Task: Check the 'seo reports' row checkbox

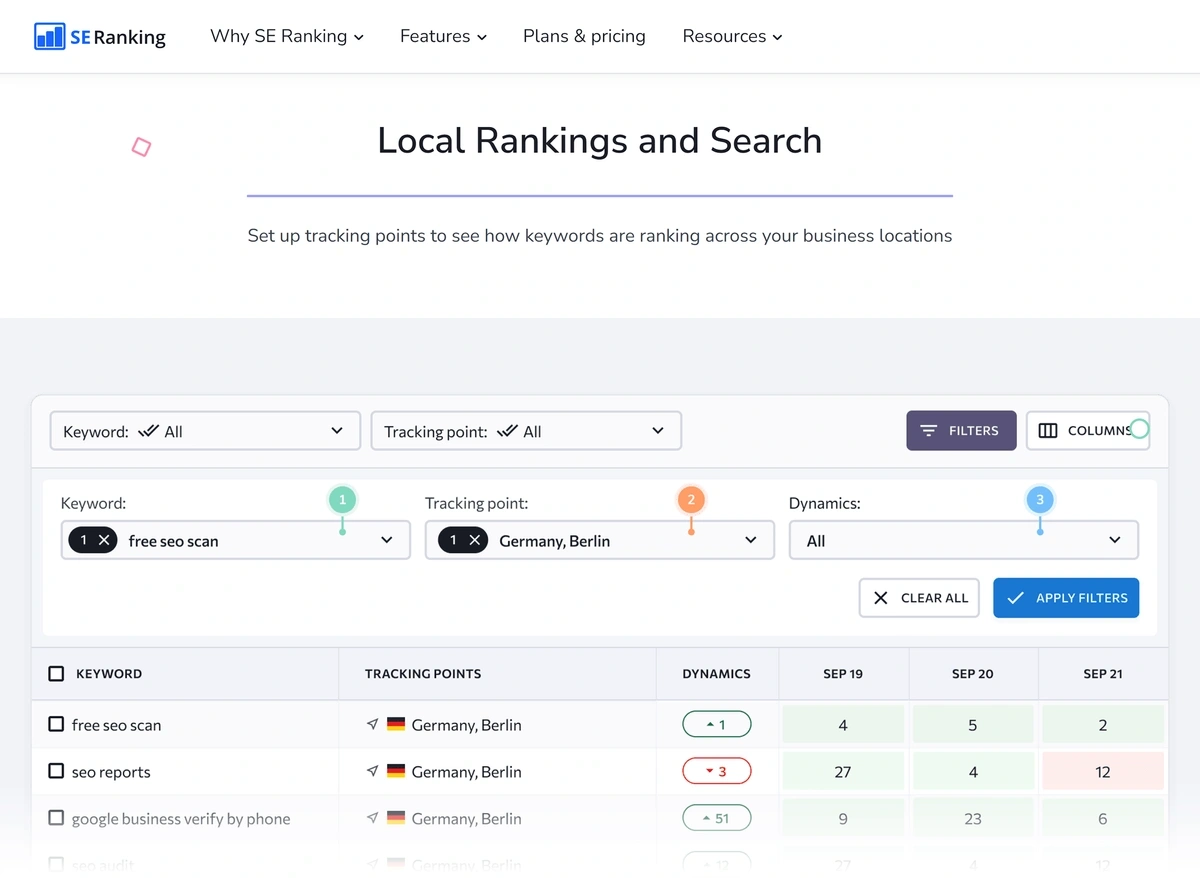Action: [x=56, y=771]
